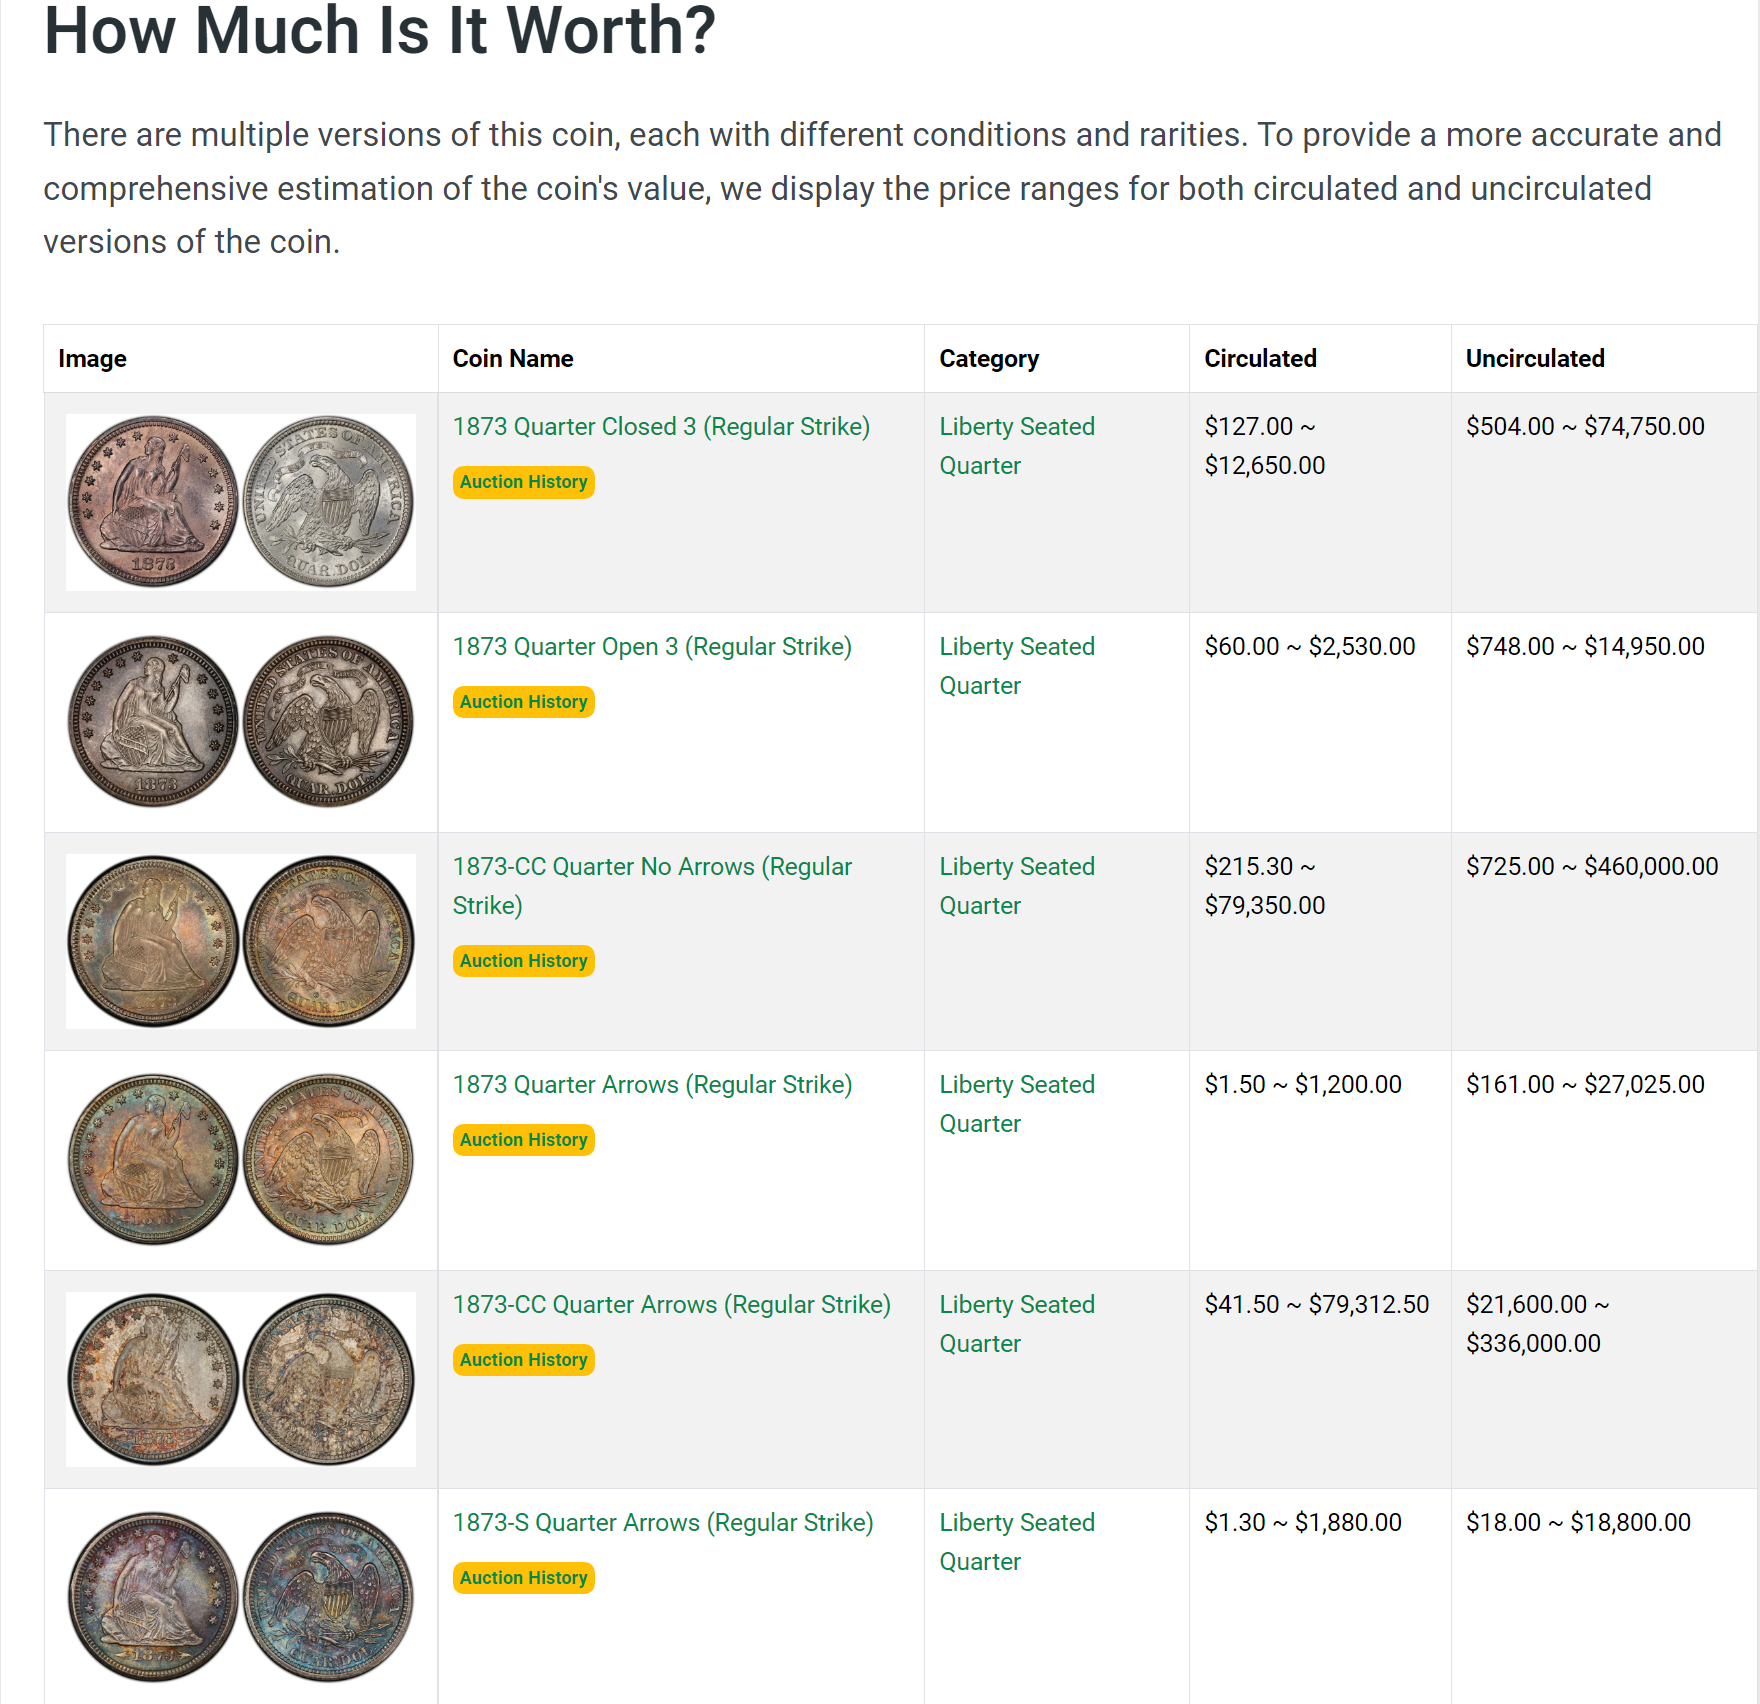
Task: Open Liberty Seated Quarter category in 1873-S row
Action: (x=1017, y=1542)
